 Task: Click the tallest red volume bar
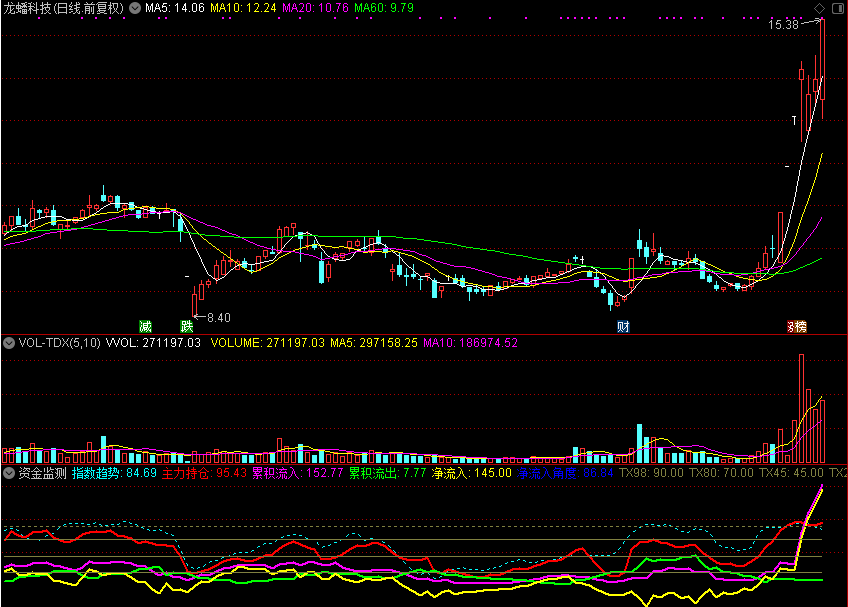pos(801,408)
